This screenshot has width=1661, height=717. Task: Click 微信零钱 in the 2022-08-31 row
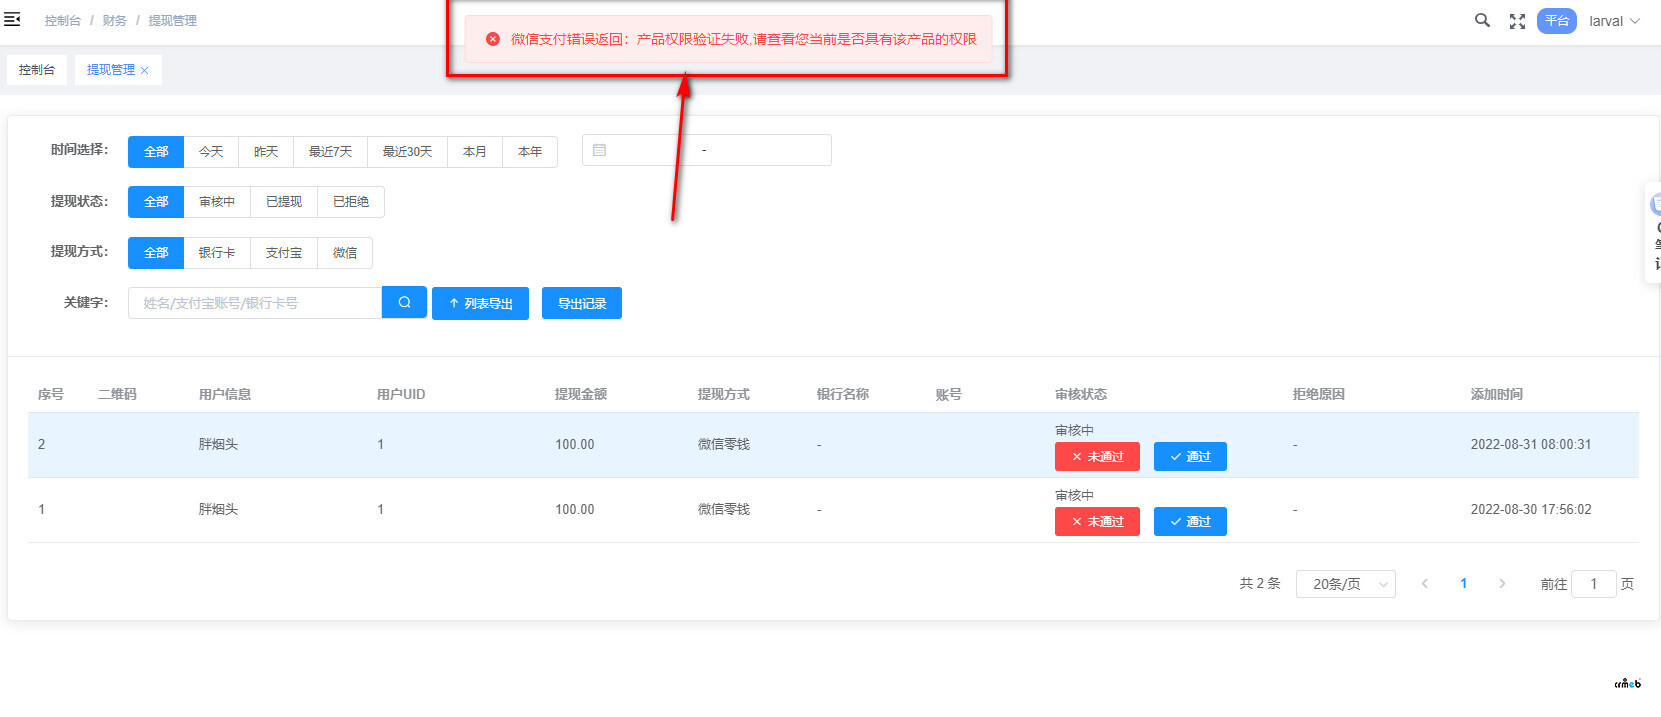723,444
